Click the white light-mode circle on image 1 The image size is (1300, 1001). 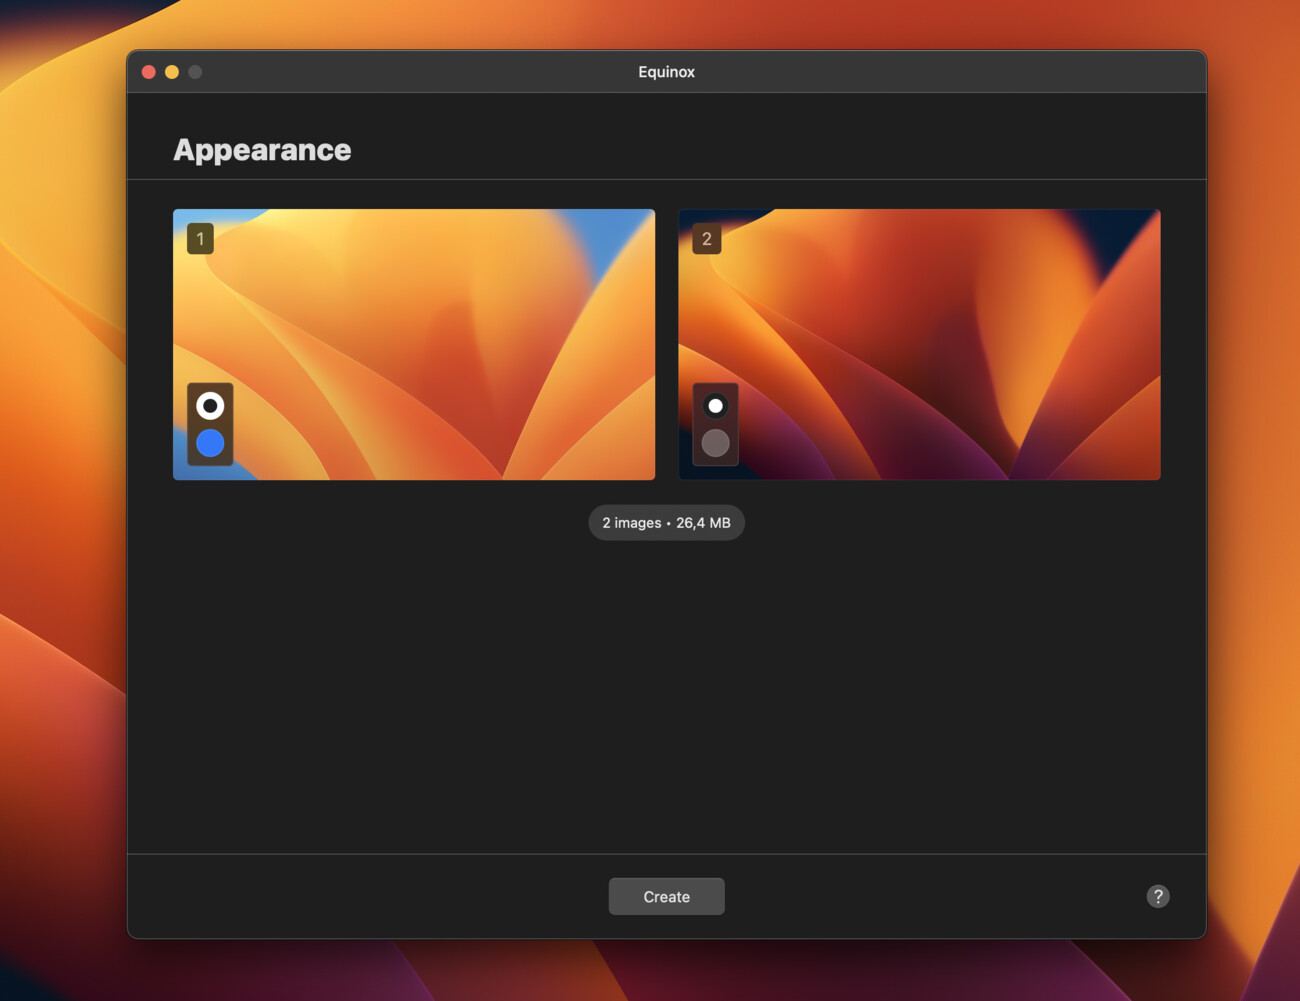(210, 404)
